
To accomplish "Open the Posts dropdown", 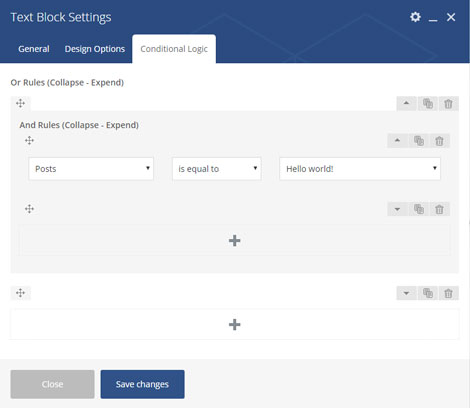I will click(x=91, y=169).
